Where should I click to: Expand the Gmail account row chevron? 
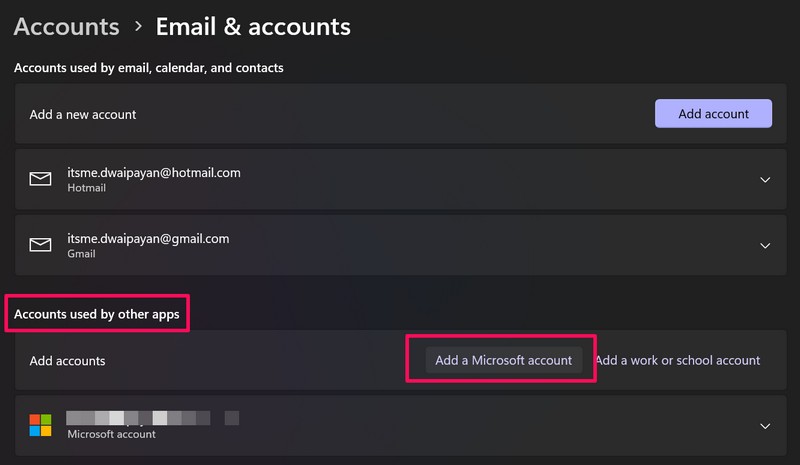[765, 246]
